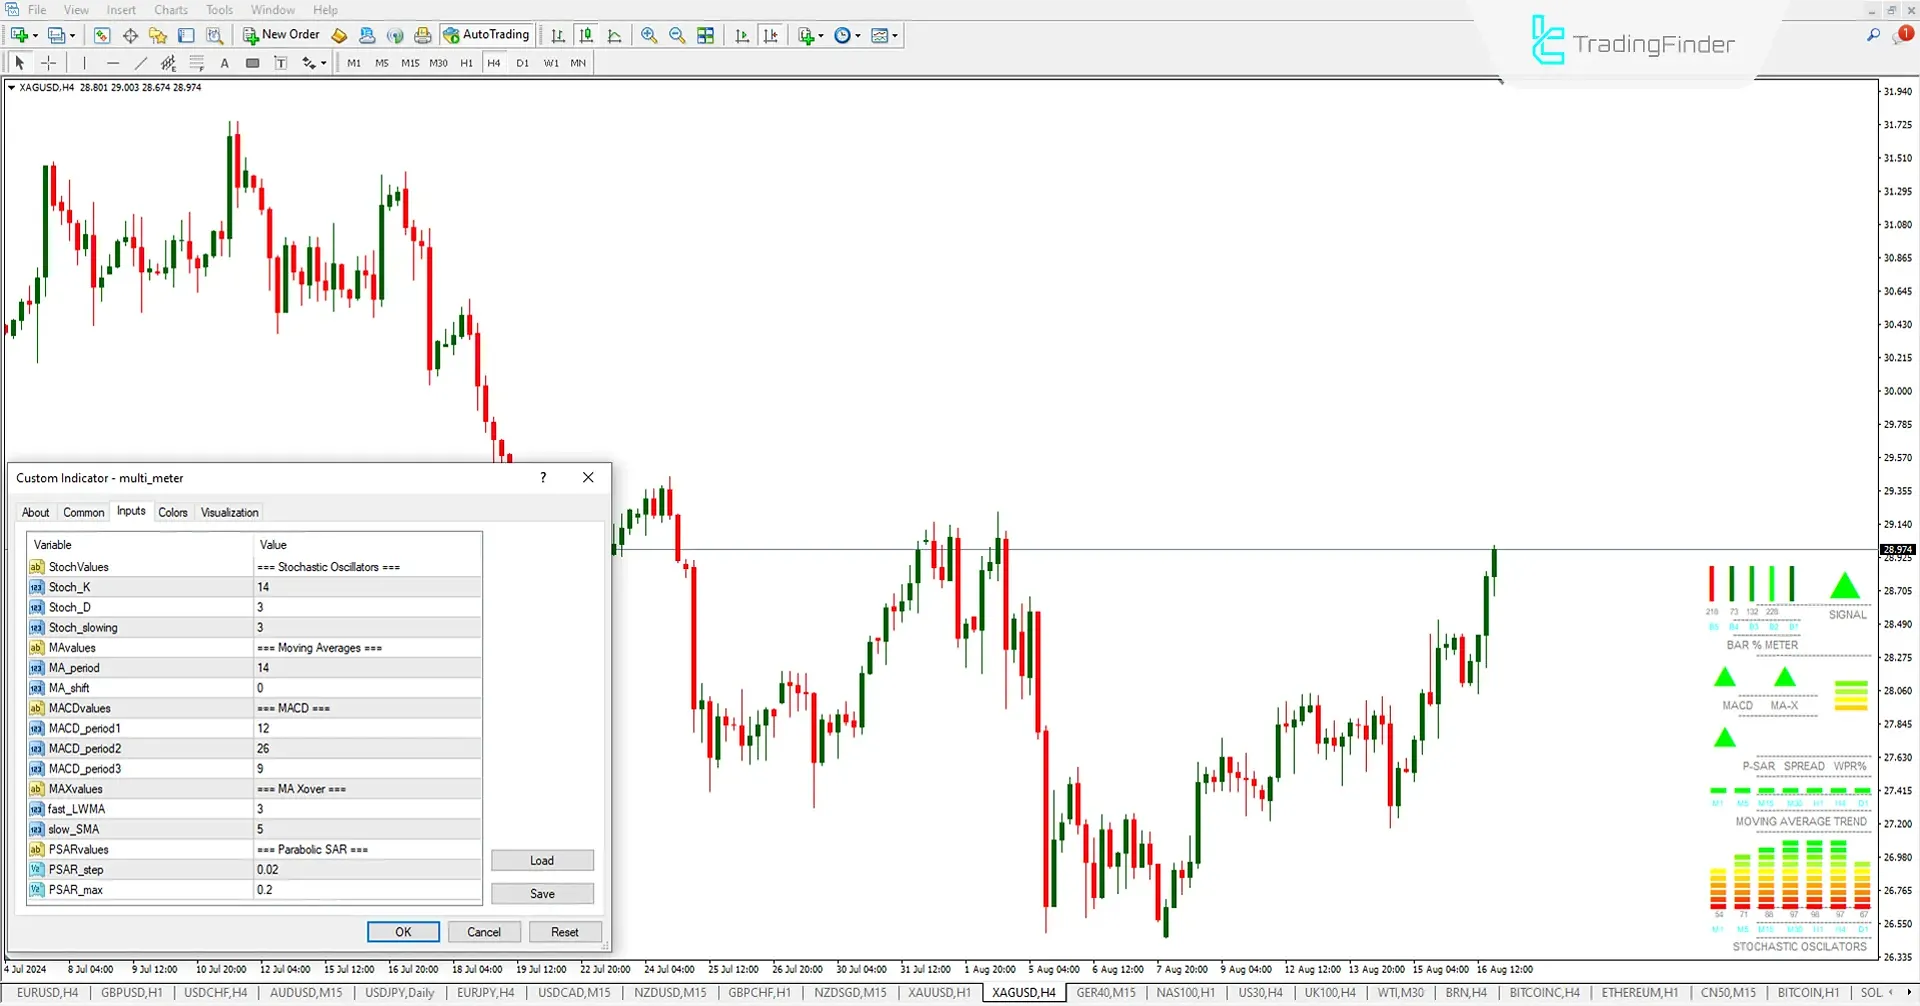Viewport: 1920px width, 1006px height.
Task: Pick the Fibonacci retracement tool
Action: coord(197,63)
